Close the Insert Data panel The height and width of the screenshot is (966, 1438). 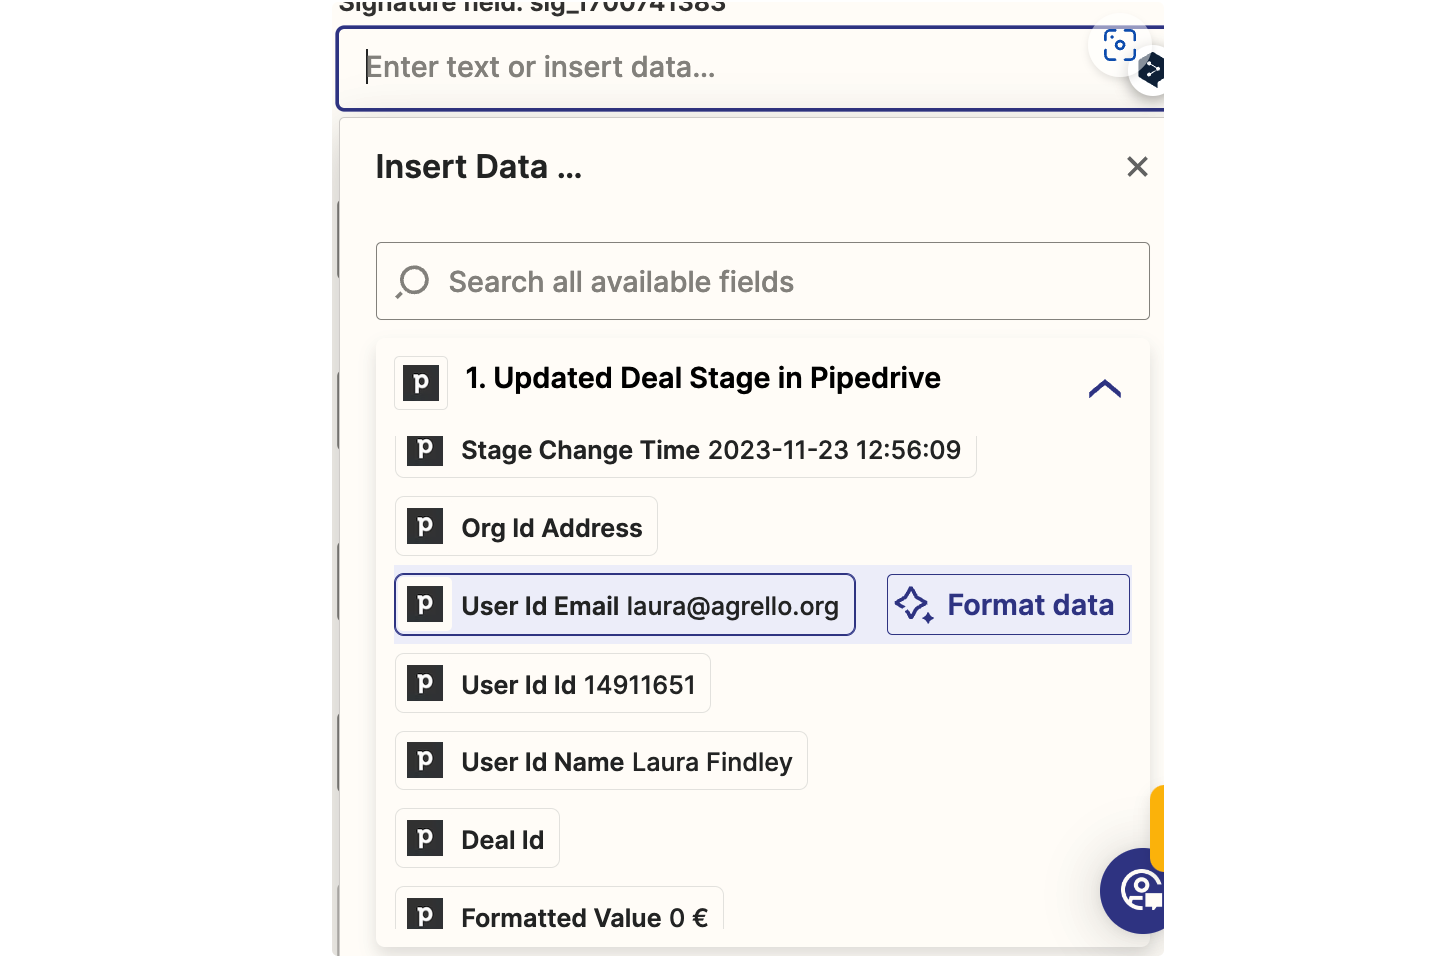tap(1137, 167)
